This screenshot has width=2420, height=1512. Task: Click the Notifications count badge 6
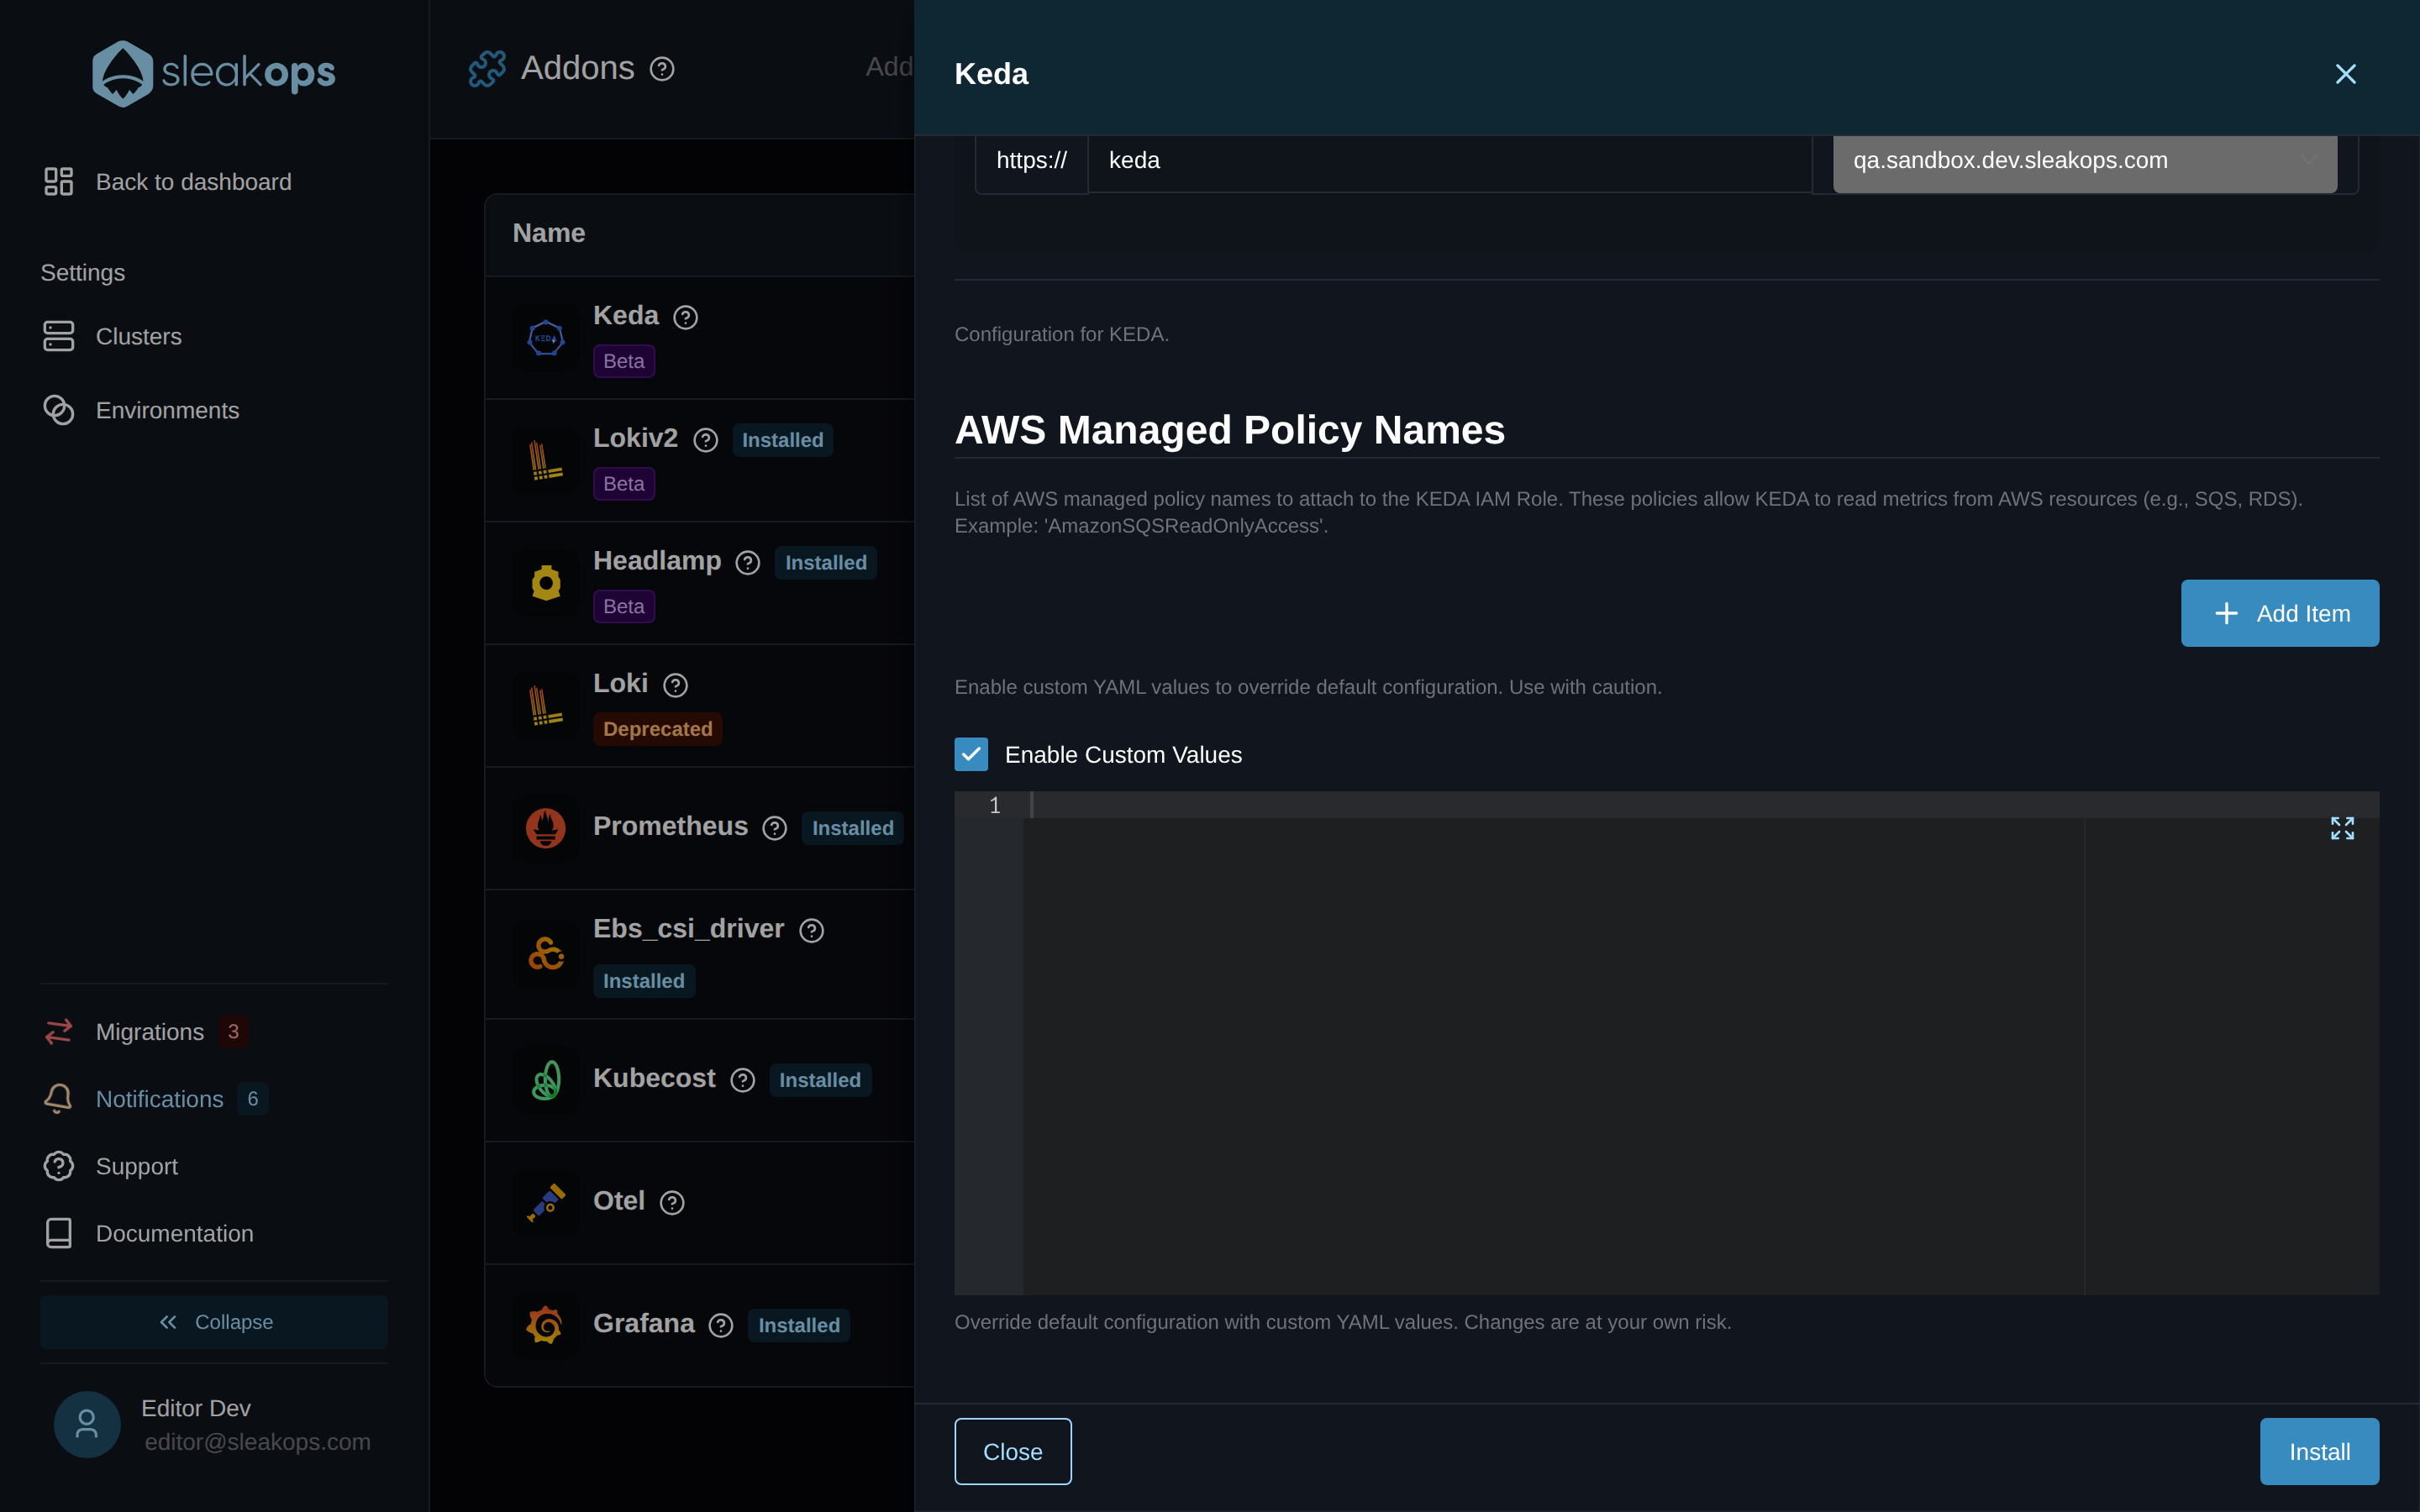point(253,1099)
